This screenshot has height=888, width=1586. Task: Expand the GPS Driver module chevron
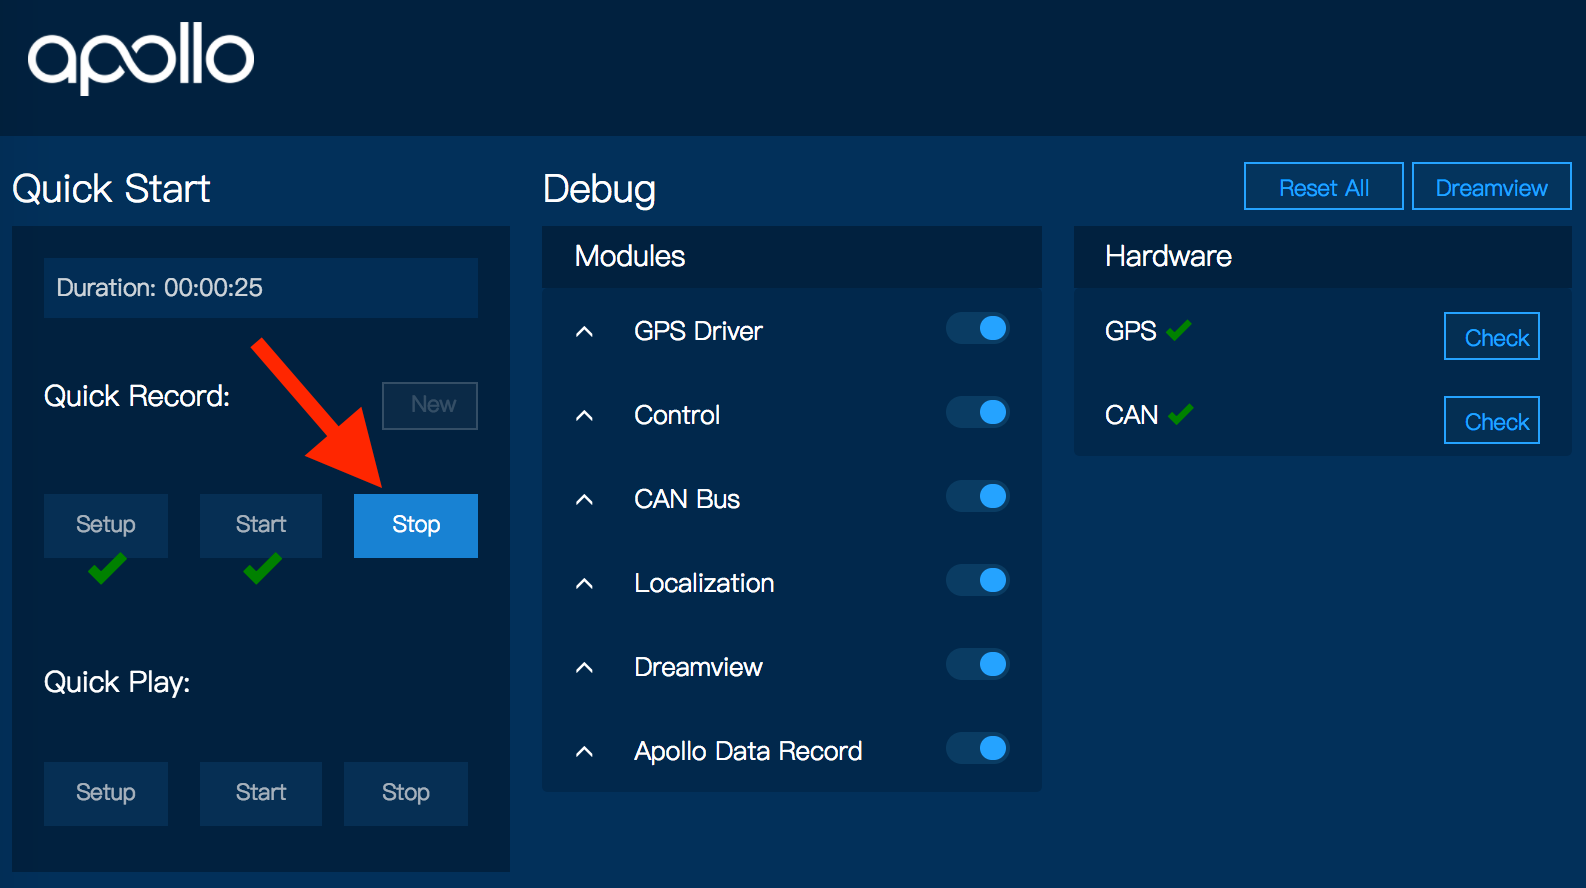click(585, 331)
